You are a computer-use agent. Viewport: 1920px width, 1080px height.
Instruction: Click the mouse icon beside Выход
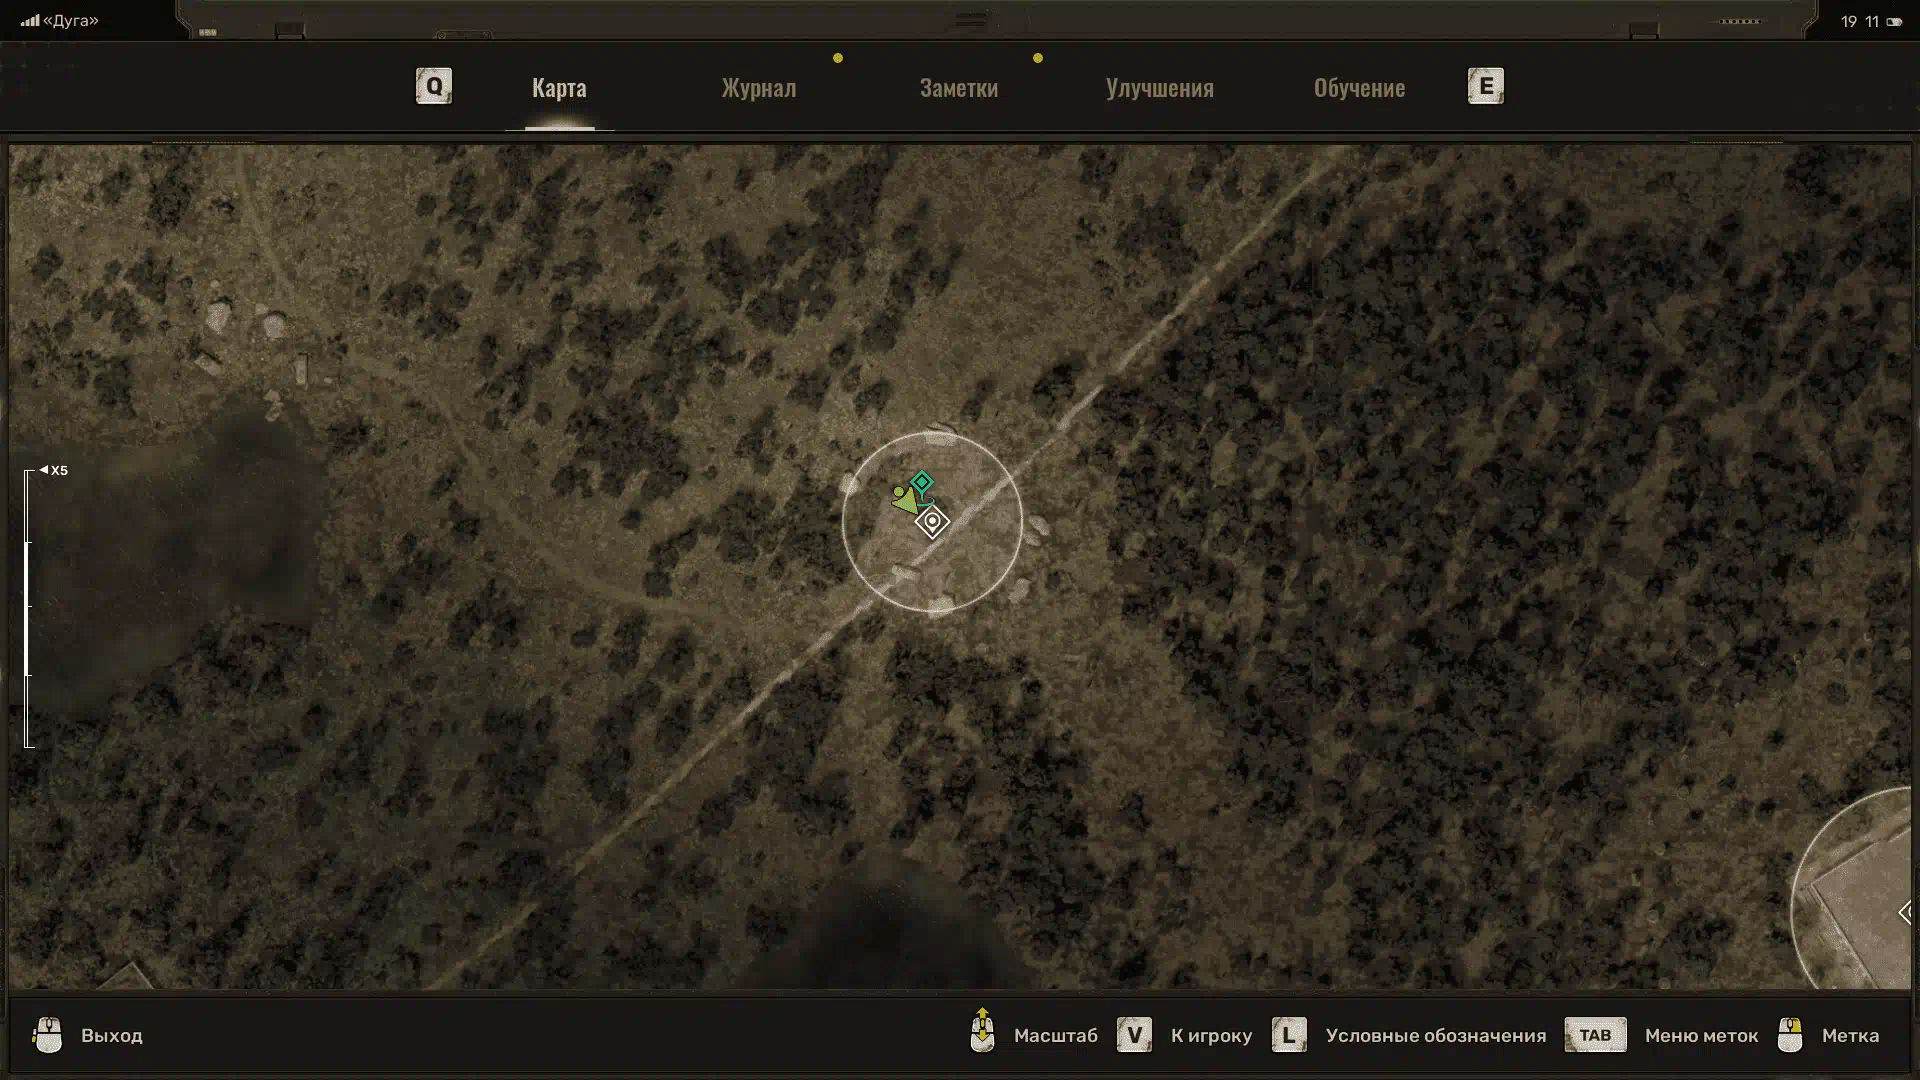[x=47, y=1035]
